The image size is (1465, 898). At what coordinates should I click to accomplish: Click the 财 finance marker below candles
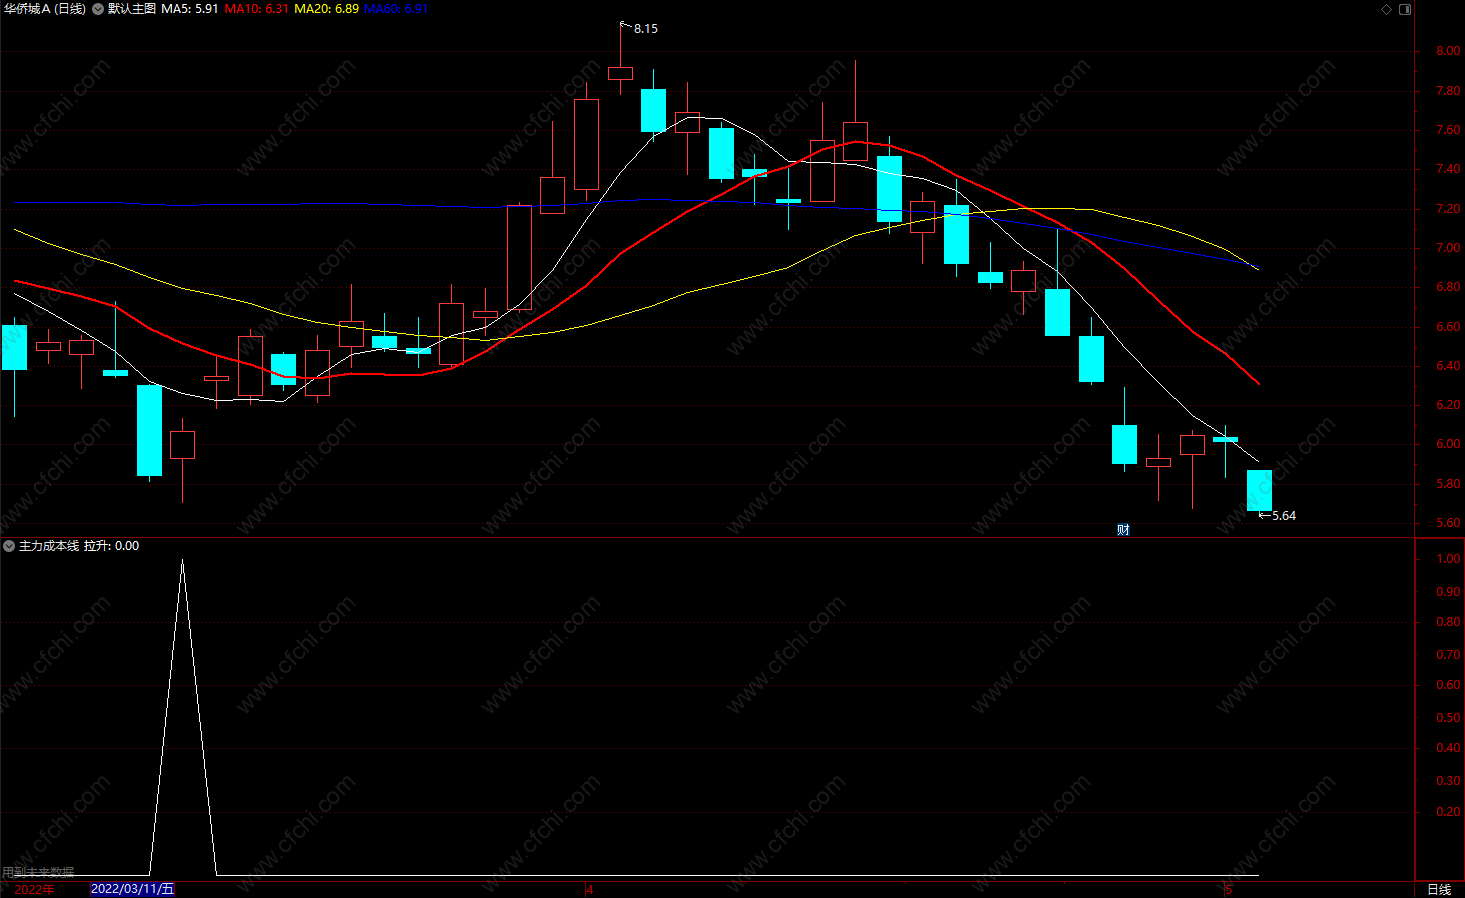point(1123,530)
